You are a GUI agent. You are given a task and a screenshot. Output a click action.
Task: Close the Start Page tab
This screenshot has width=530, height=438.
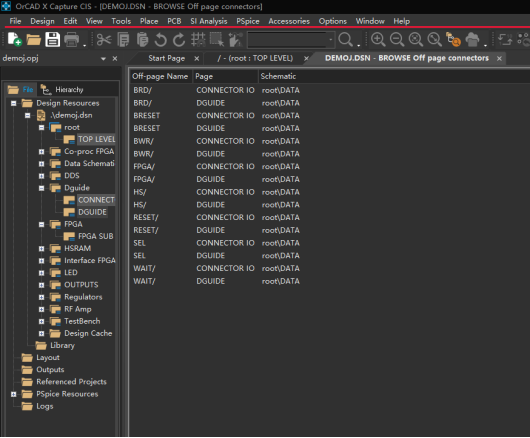click(x=197, y=59)
